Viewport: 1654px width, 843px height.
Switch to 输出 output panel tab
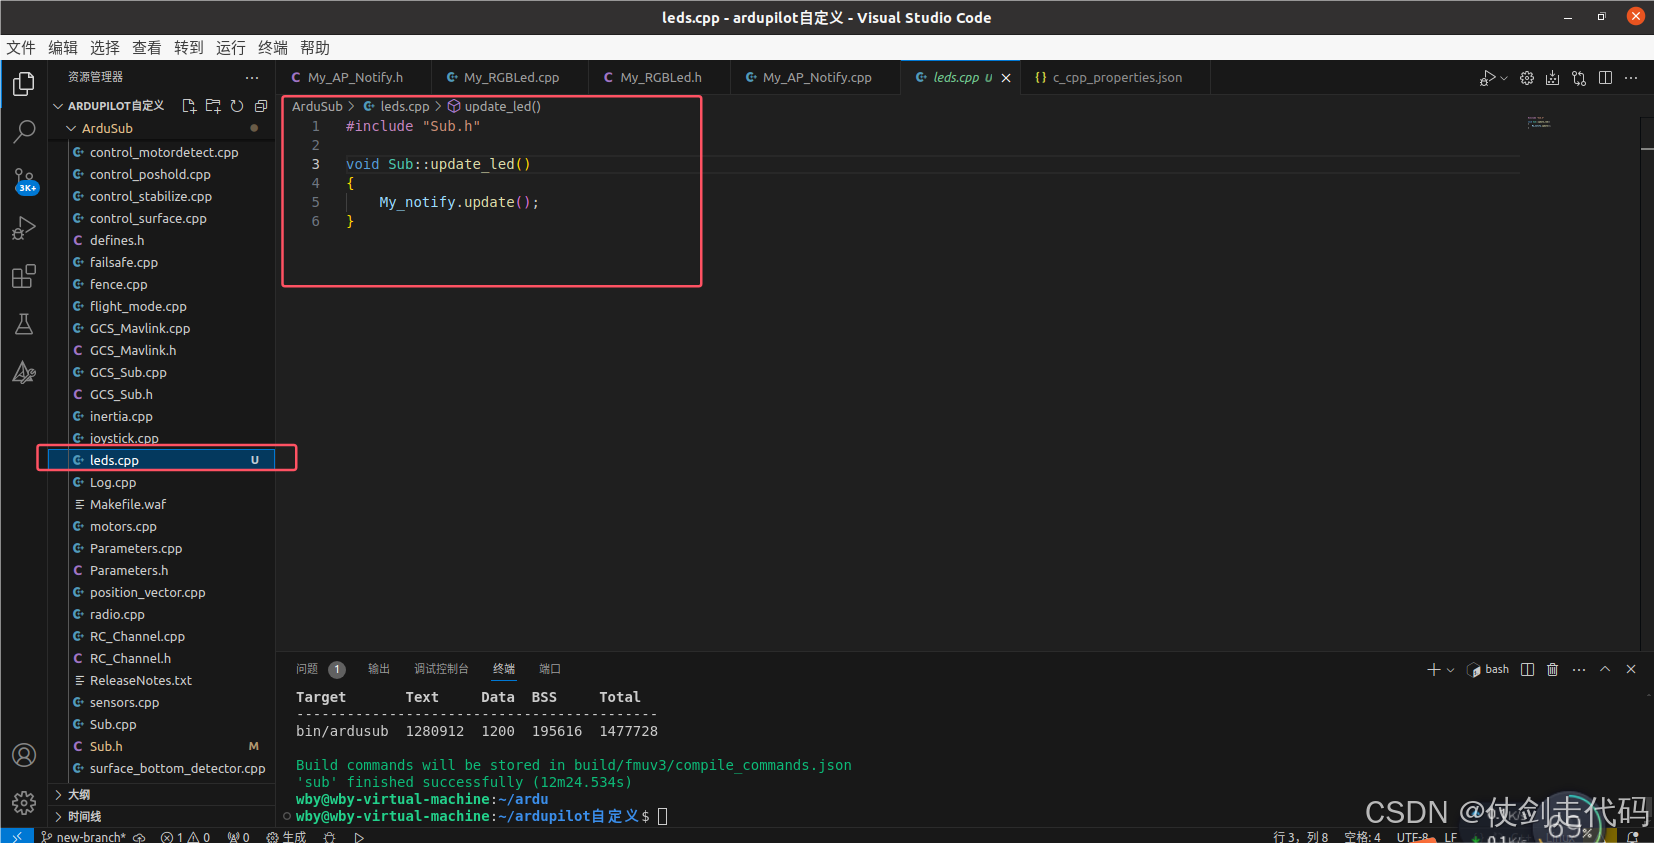379,669
